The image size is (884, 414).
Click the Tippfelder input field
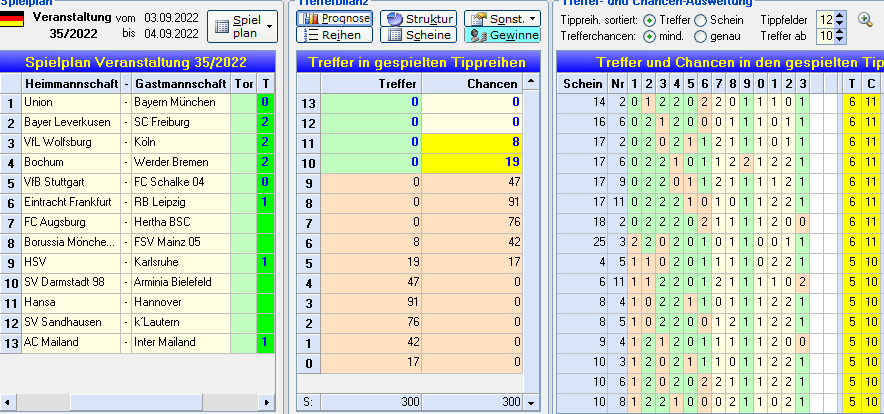(826, 20)
